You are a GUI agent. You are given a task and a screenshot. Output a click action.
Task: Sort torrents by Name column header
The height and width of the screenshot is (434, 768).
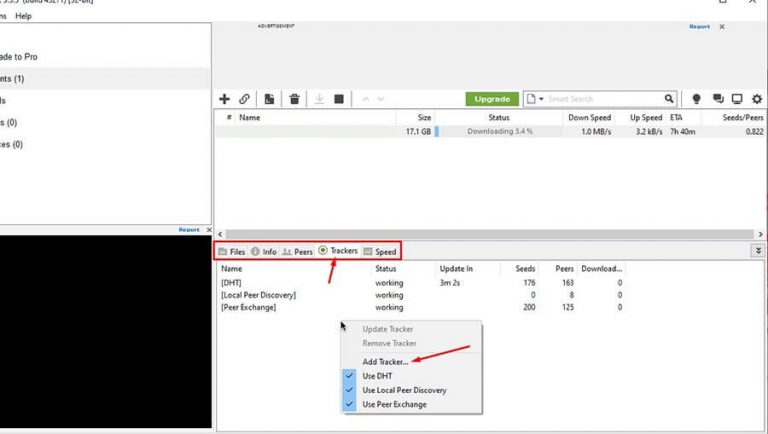[x=249, y=118]
